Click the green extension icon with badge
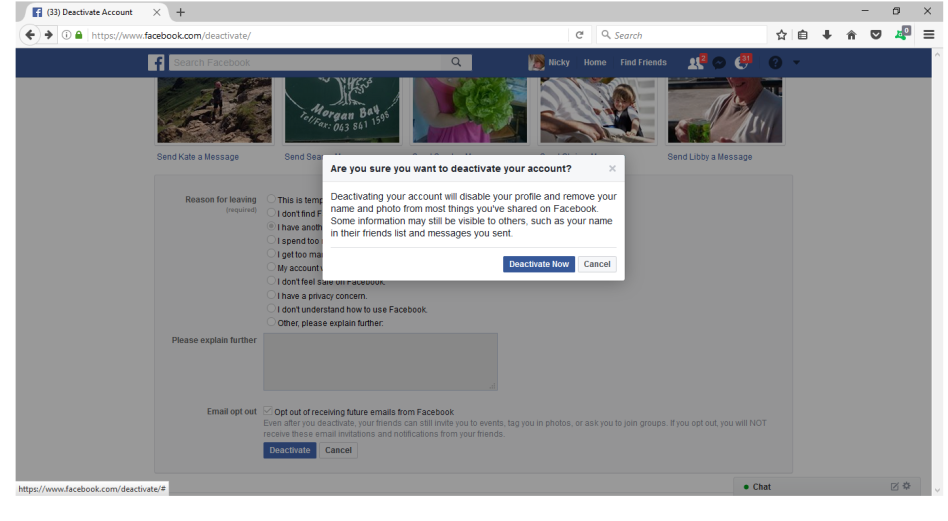The width and height of the screenshot is (948, 521). (x=902, y=34)
